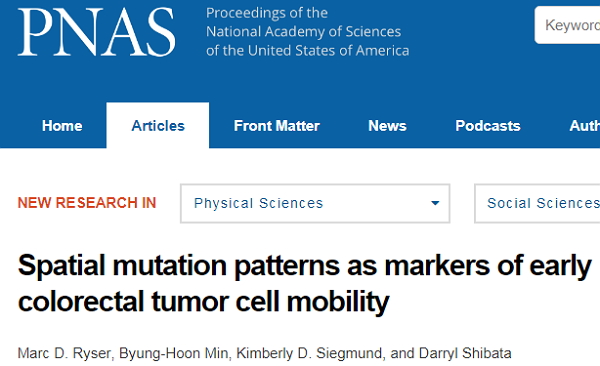
Task: Open author Kimberly D. Siegmund
Action: tap(309, 353)
